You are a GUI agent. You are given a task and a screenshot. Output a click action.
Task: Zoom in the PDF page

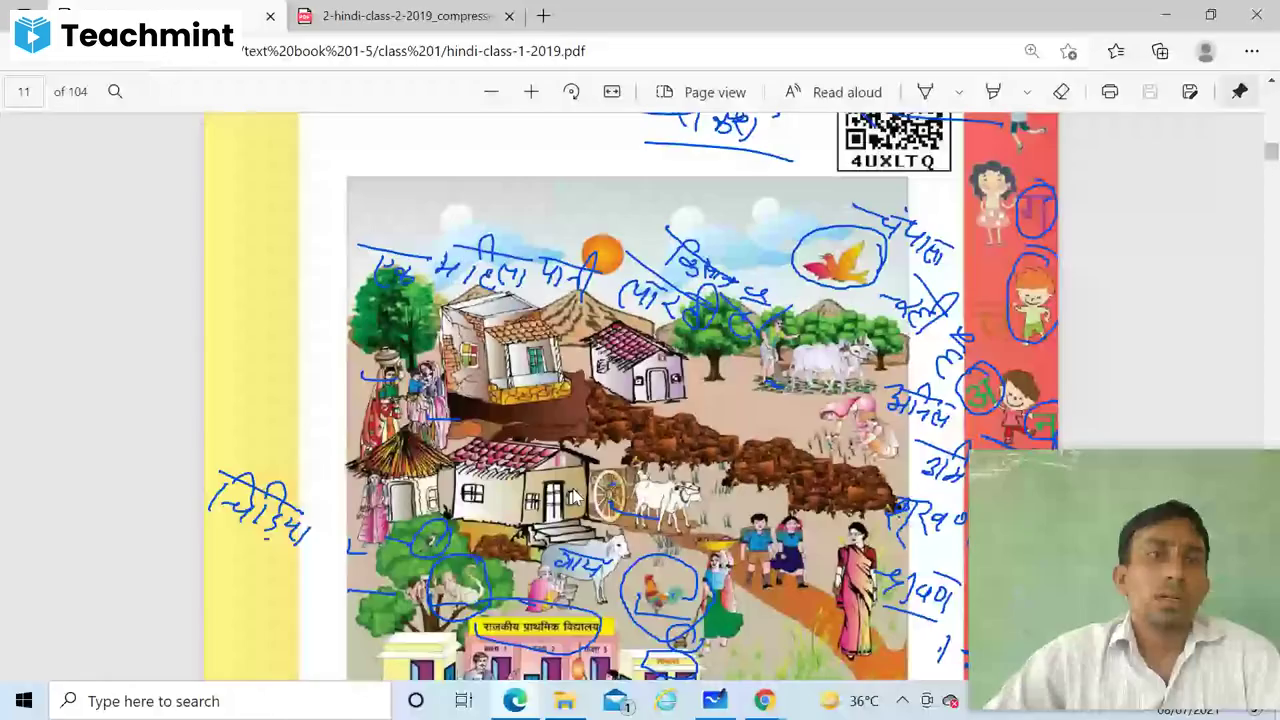pyautogui.click(x=531, y=92)
